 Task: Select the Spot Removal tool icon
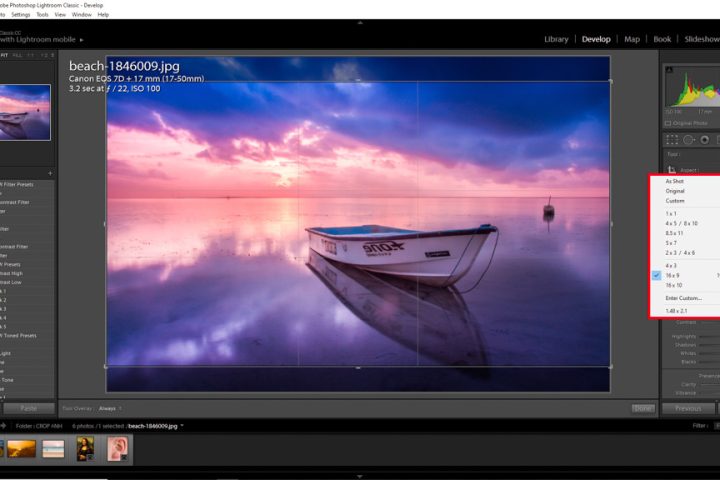coord(689,140)
